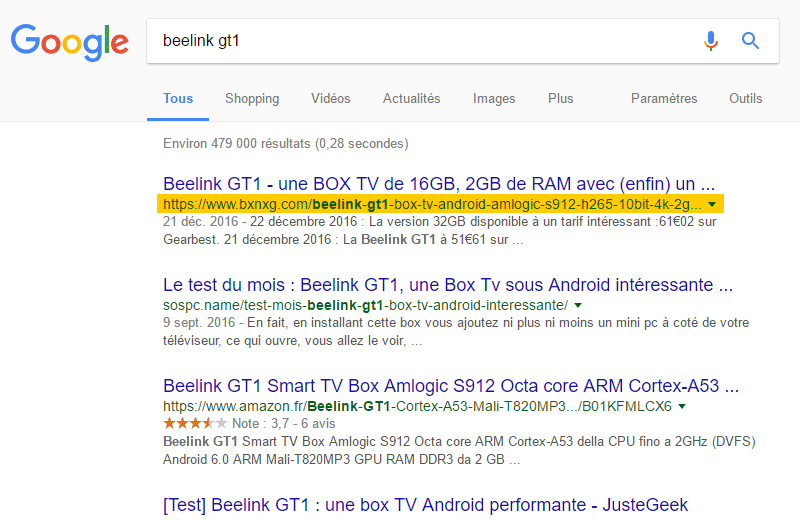This screenshot has height=520, width=800.
Task: Click the star rating of the Amazon result
Action: (x=195, y=423)
